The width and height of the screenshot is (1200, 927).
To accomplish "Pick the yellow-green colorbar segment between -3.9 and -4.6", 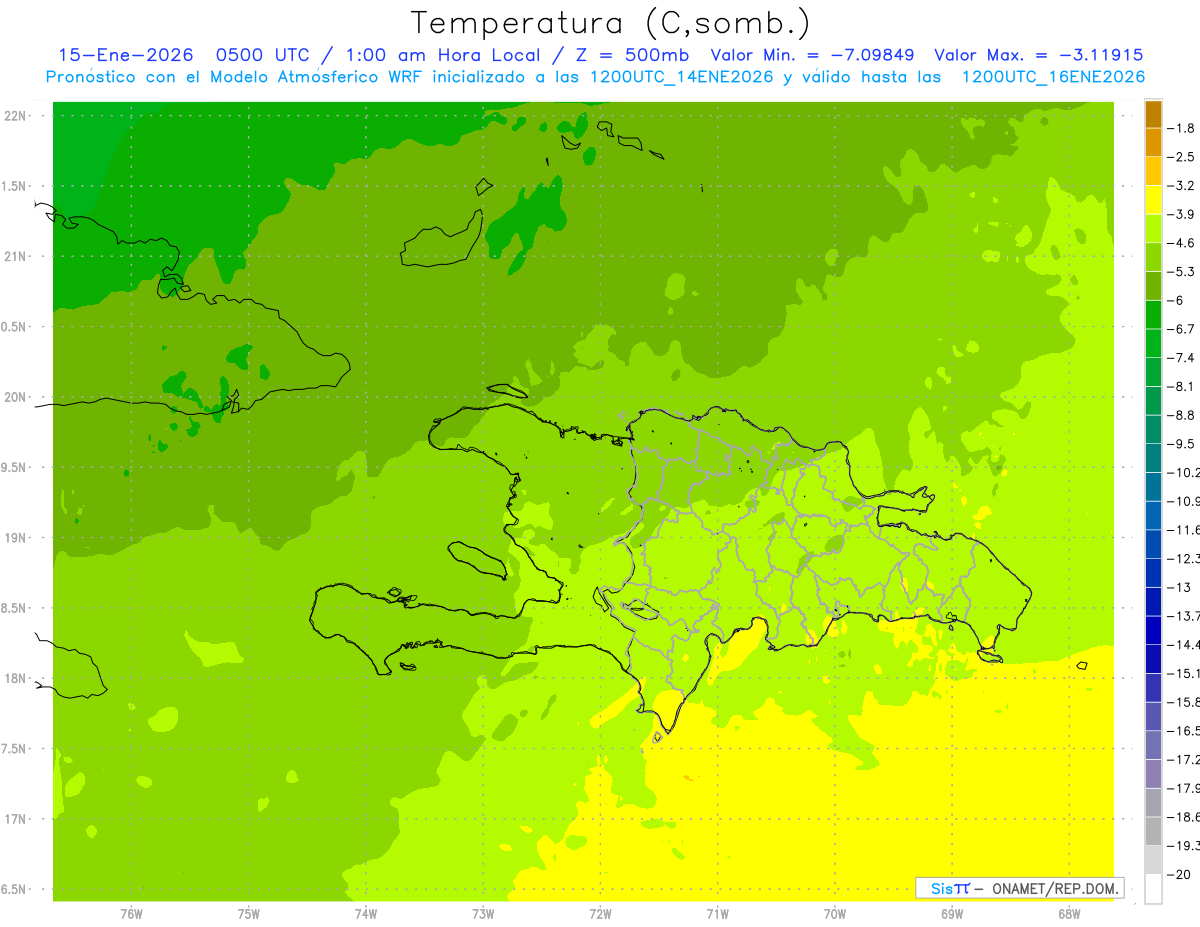I will click(1153, 229).
